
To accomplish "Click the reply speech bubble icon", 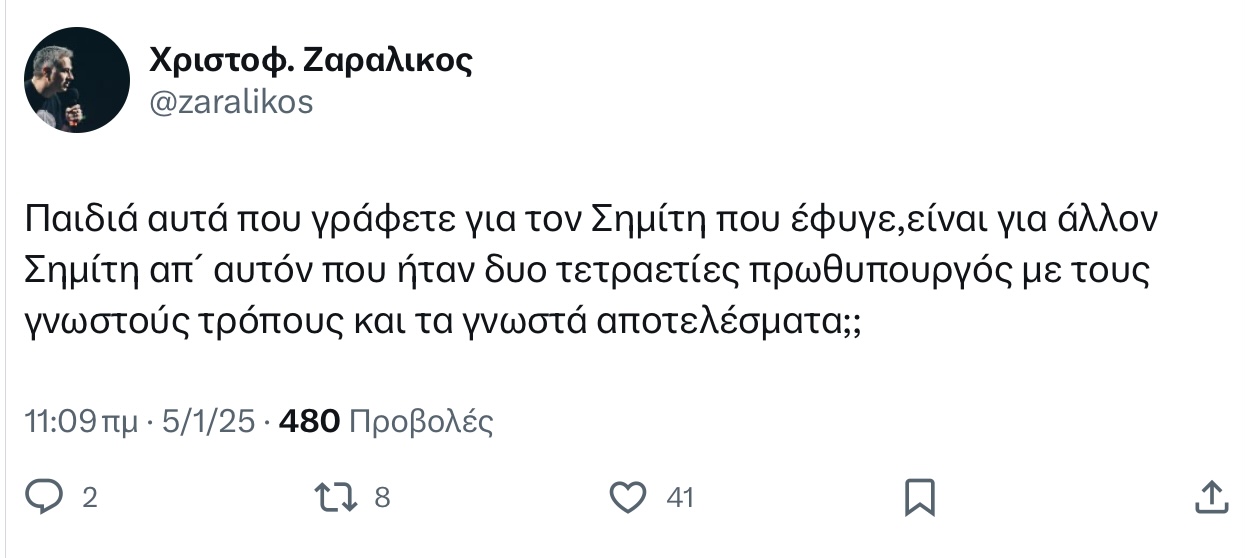I will (x=43, y=497).
